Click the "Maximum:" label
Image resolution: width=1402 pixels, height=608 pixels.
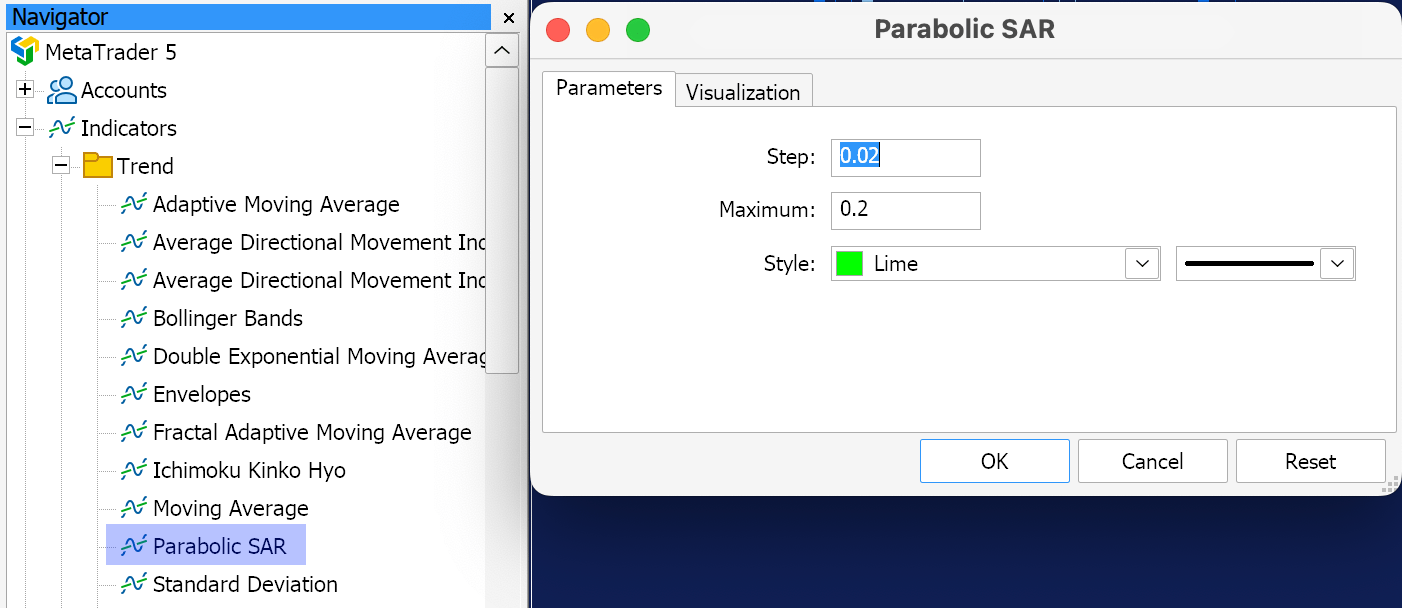768,211
